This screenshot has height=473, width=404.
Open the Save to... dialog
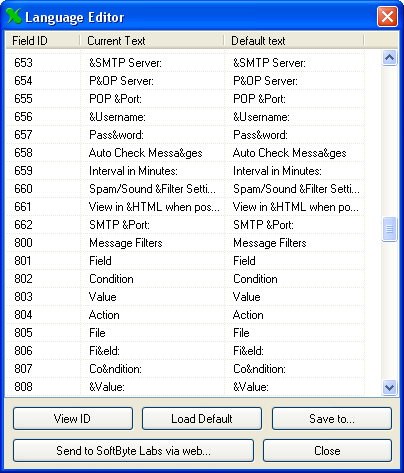click(332, 419)
